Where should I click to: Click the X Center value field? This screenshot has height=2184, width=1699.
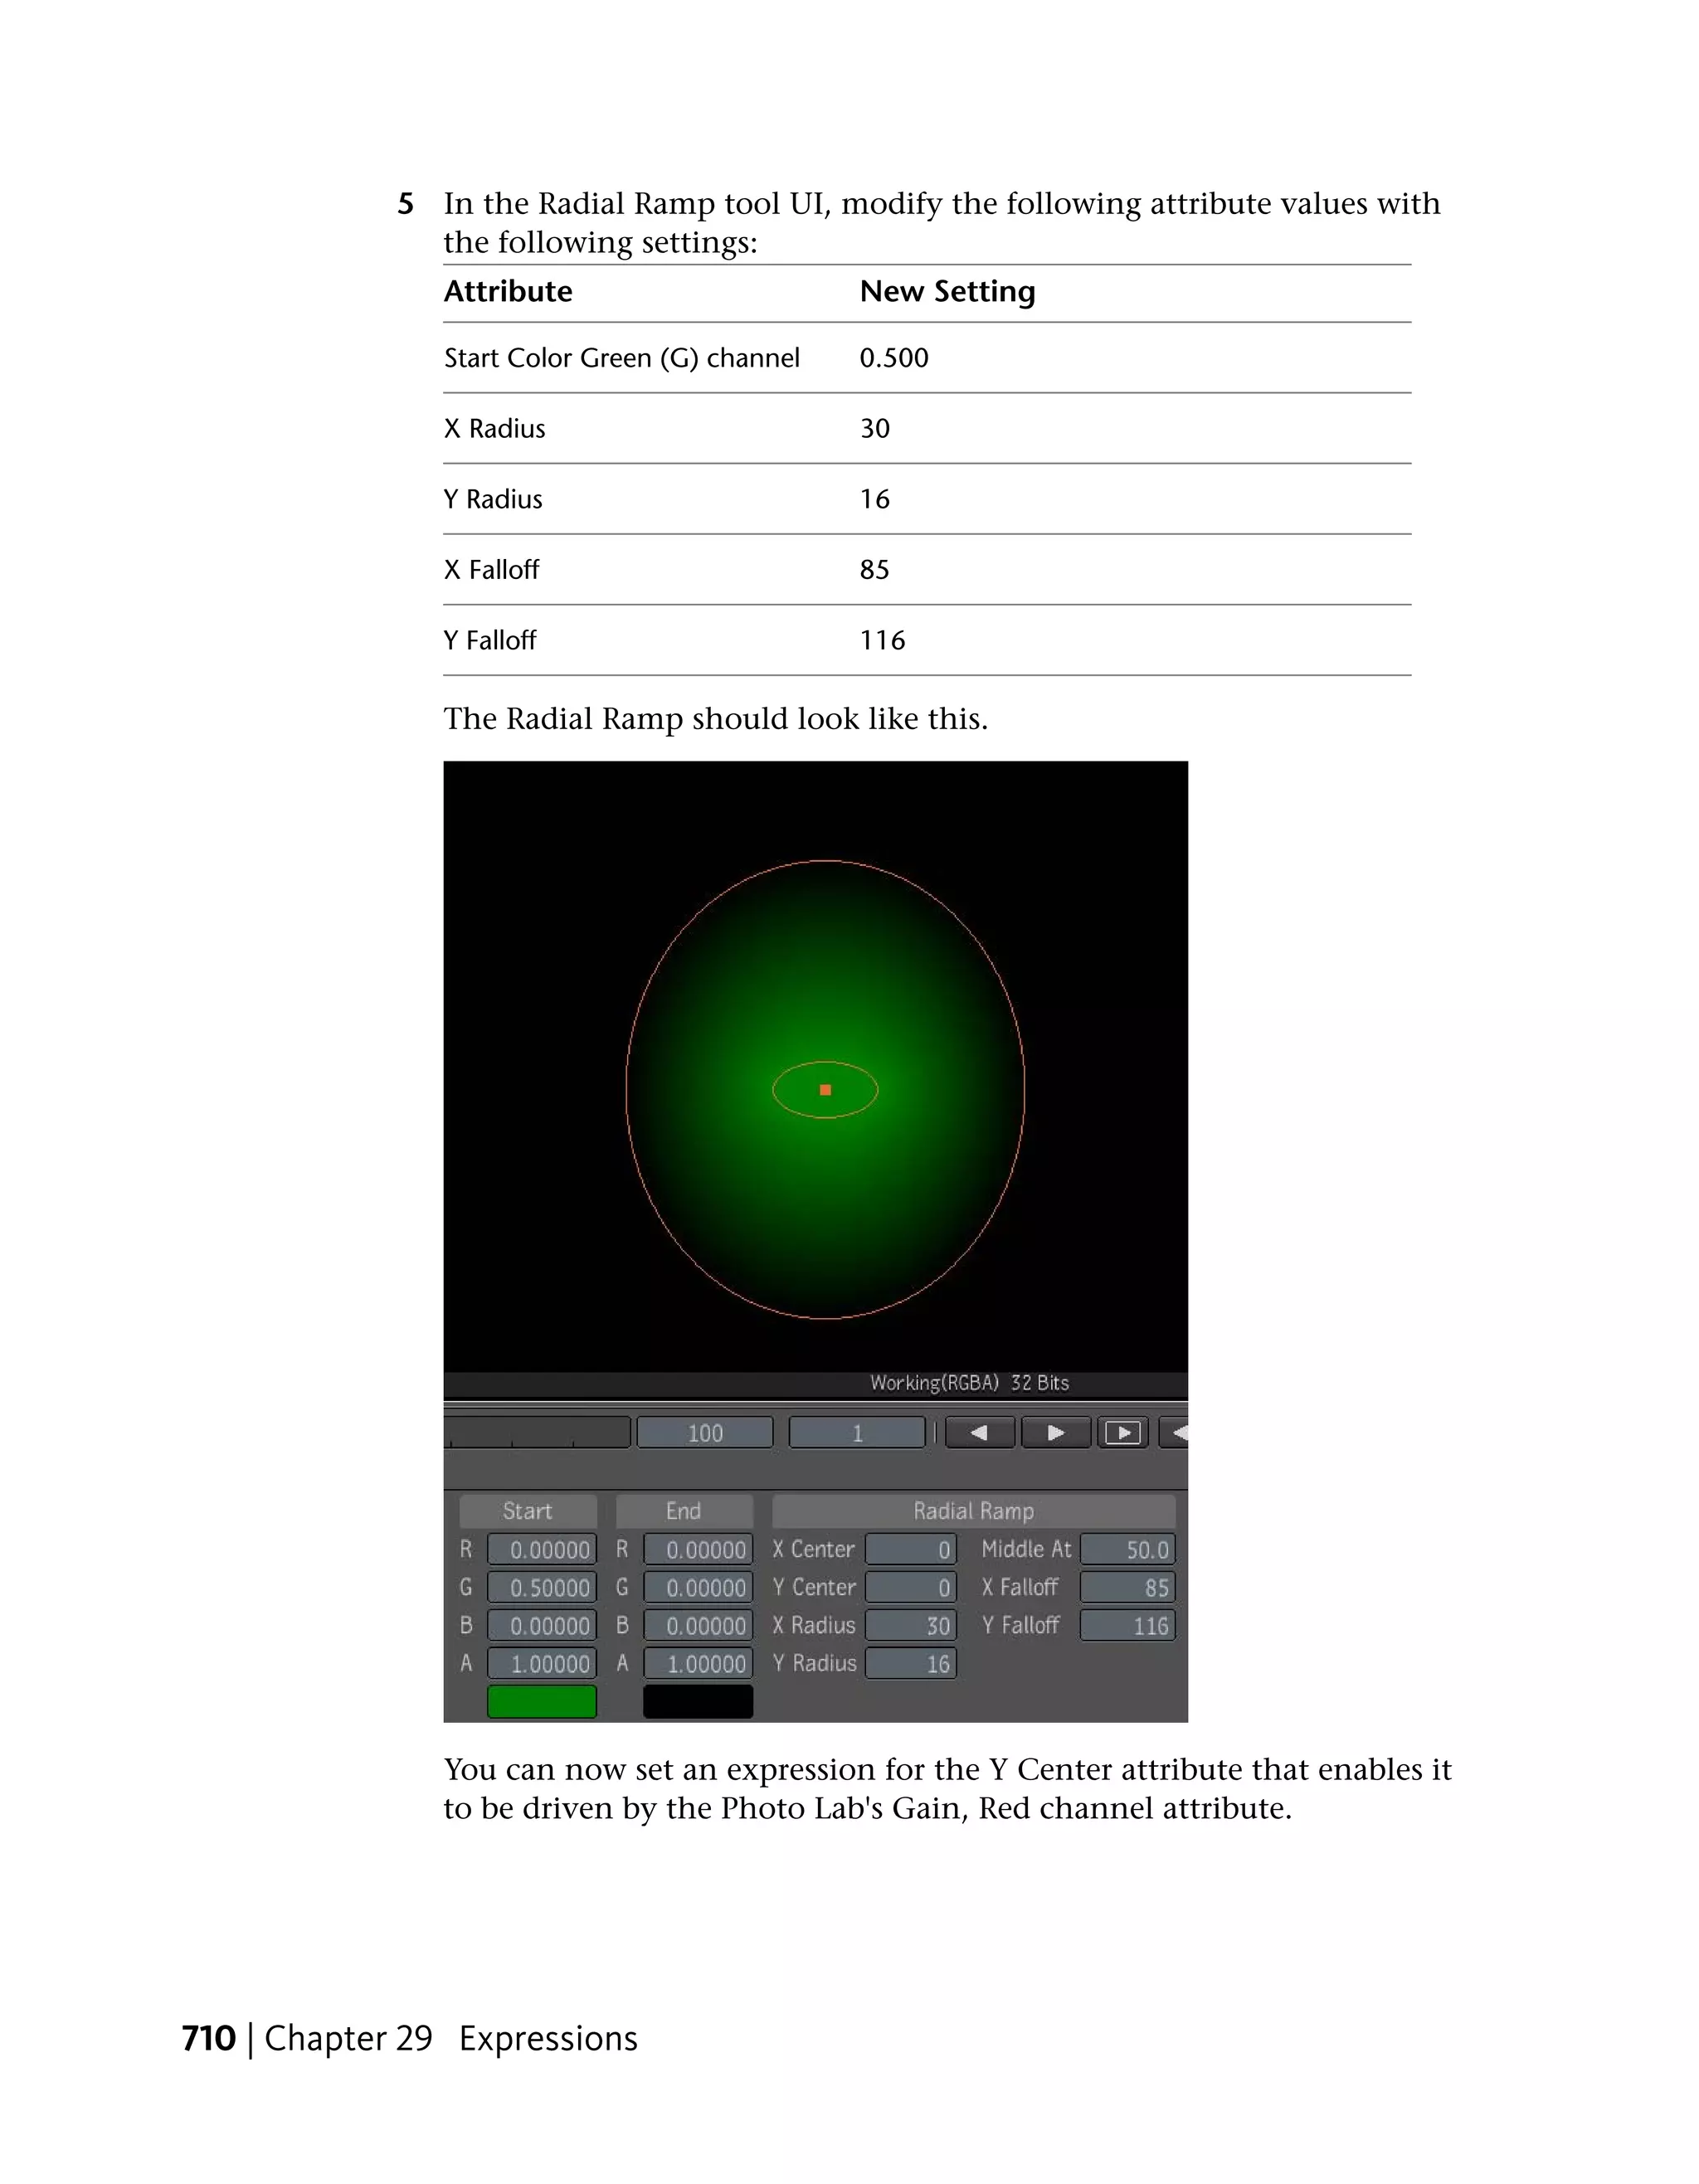[911, 1549]
